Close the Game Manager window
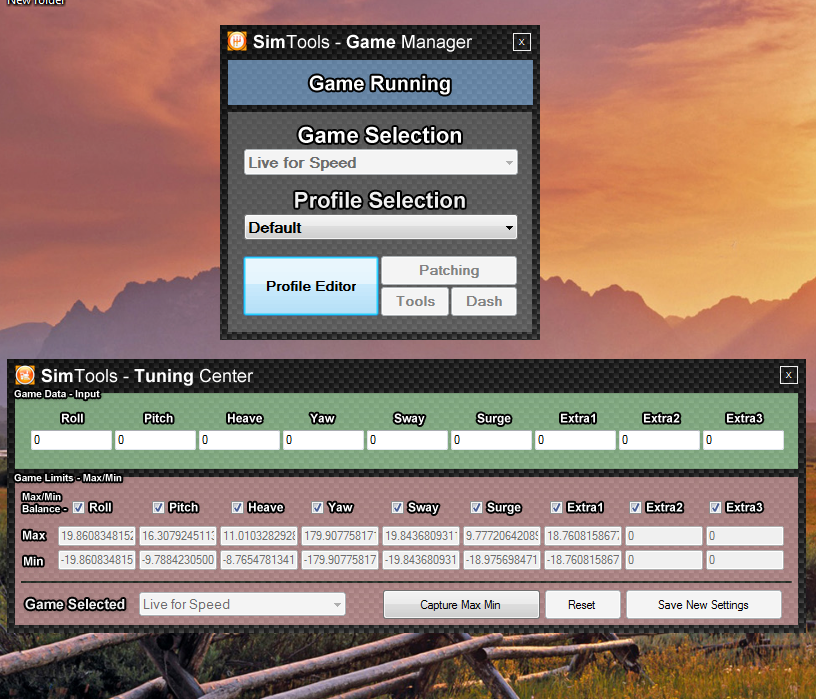 pos(521,42)
